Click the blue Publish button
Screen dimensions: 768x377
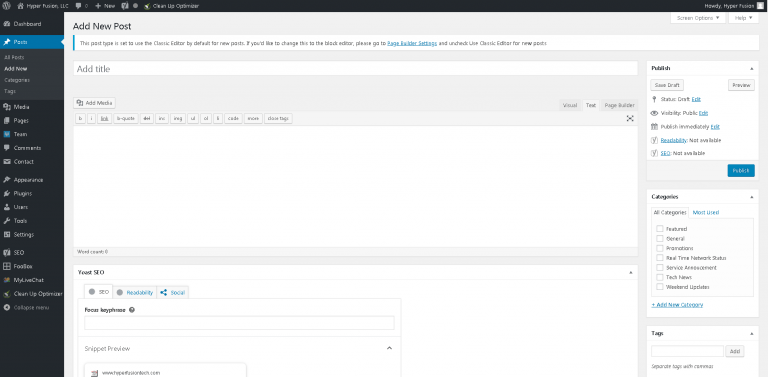pyautogui.click(x=741, y=170)
